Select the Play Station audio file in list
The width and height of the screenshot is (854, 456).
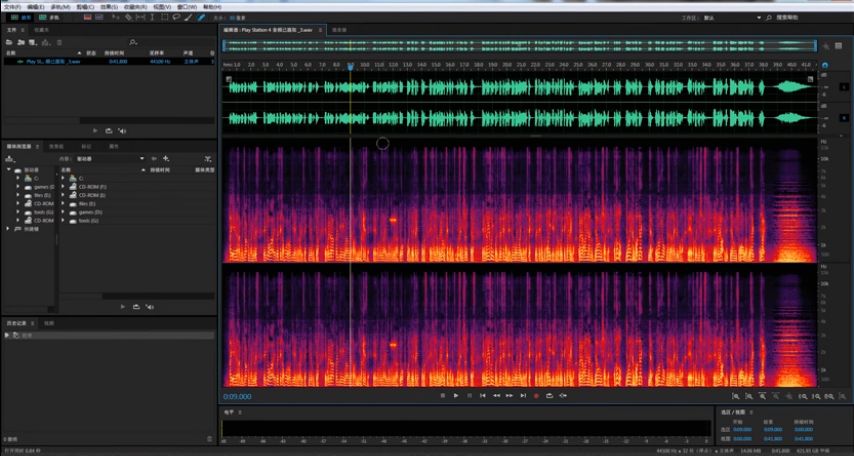pos(55,61)
